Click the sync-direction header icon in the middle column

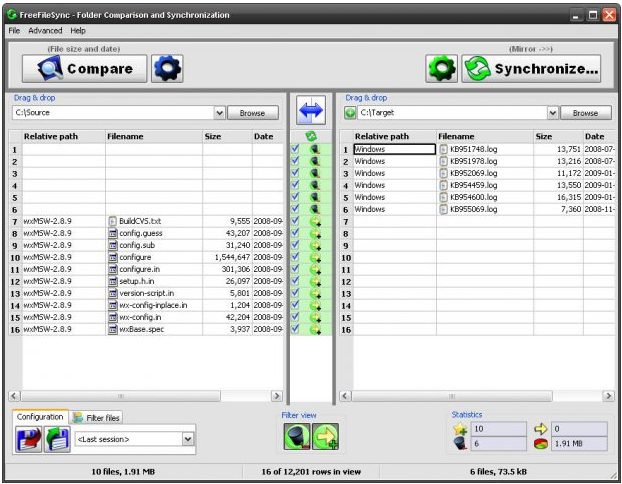point(311,136)
